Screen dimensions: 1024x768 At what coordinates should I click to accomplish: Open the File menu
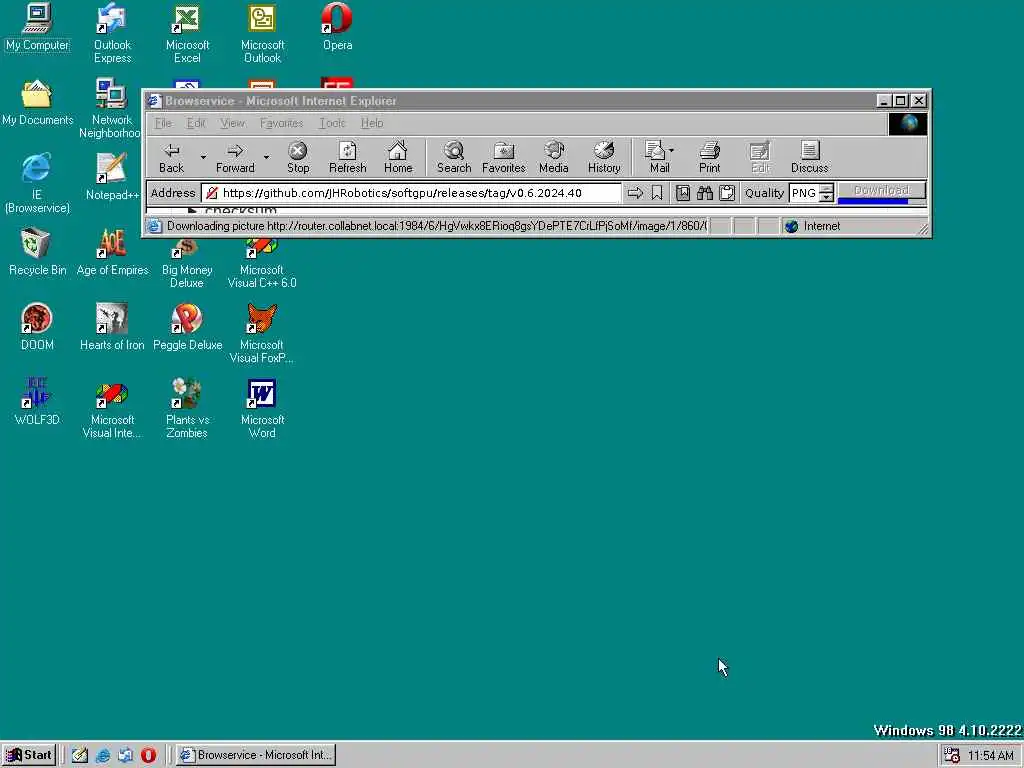pos(163,123)
